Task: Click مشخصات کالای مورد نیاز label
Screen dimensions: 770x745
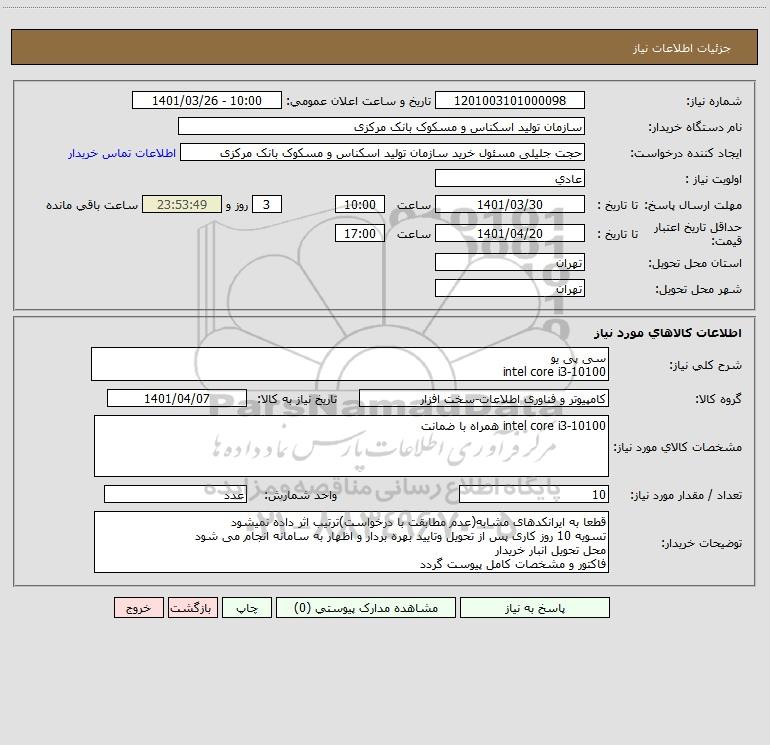Action: point(678,447)
